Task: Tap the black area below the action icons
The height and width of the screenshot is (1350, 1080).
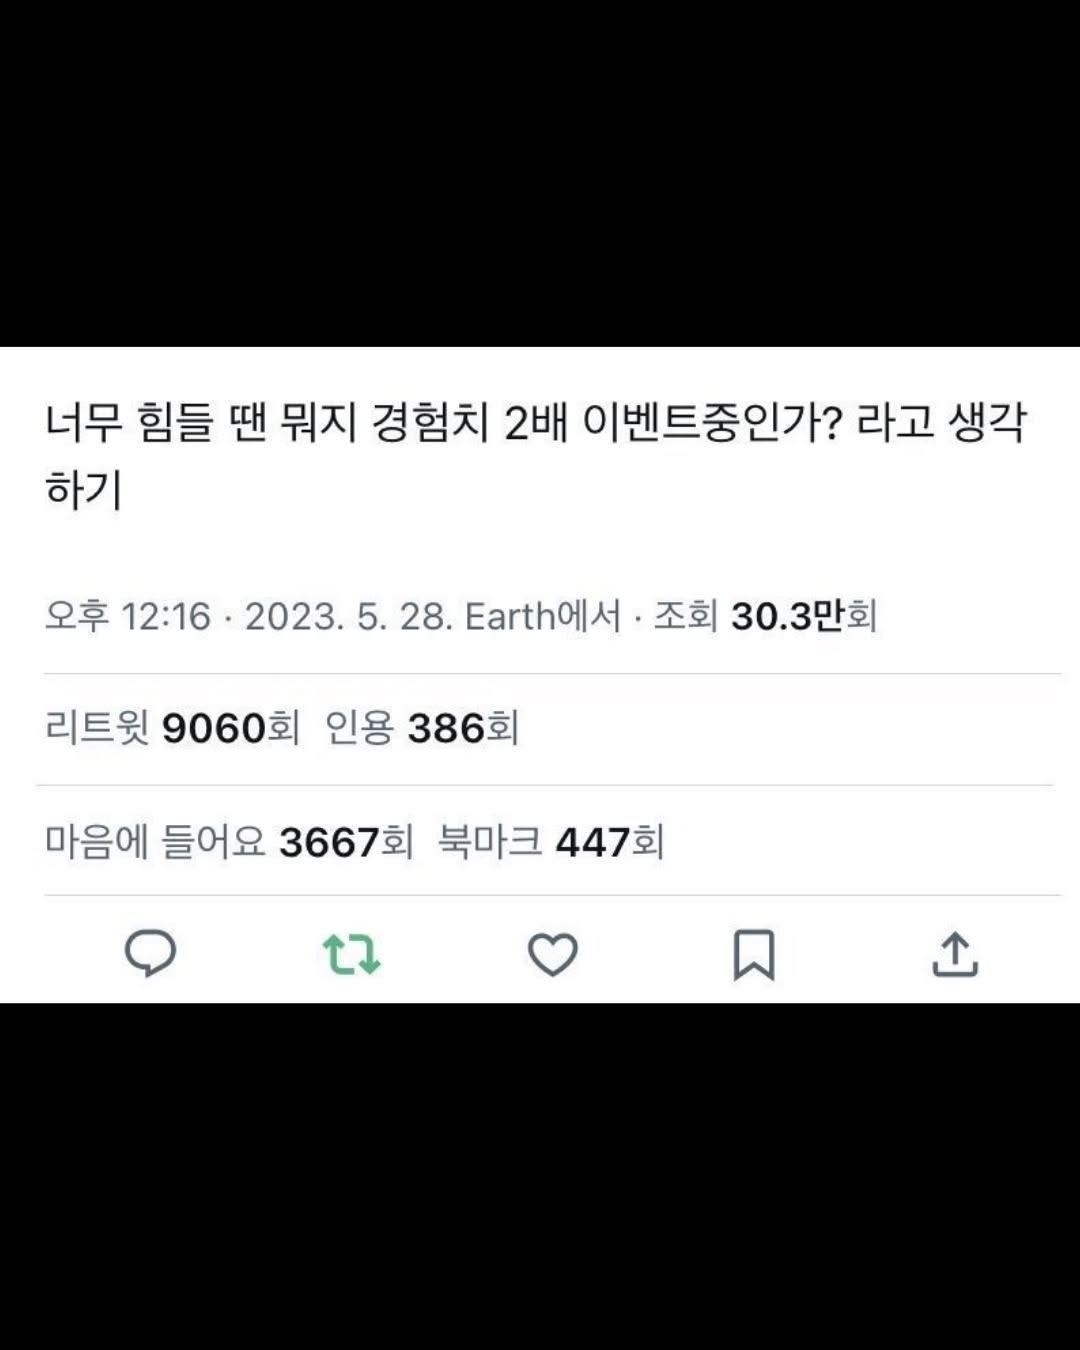Action: (540, 1176)
